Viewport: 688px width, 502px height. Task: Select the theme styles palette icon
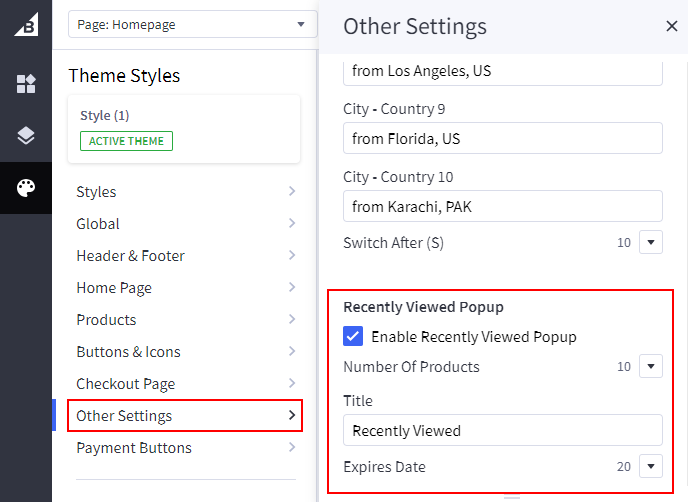26,188
